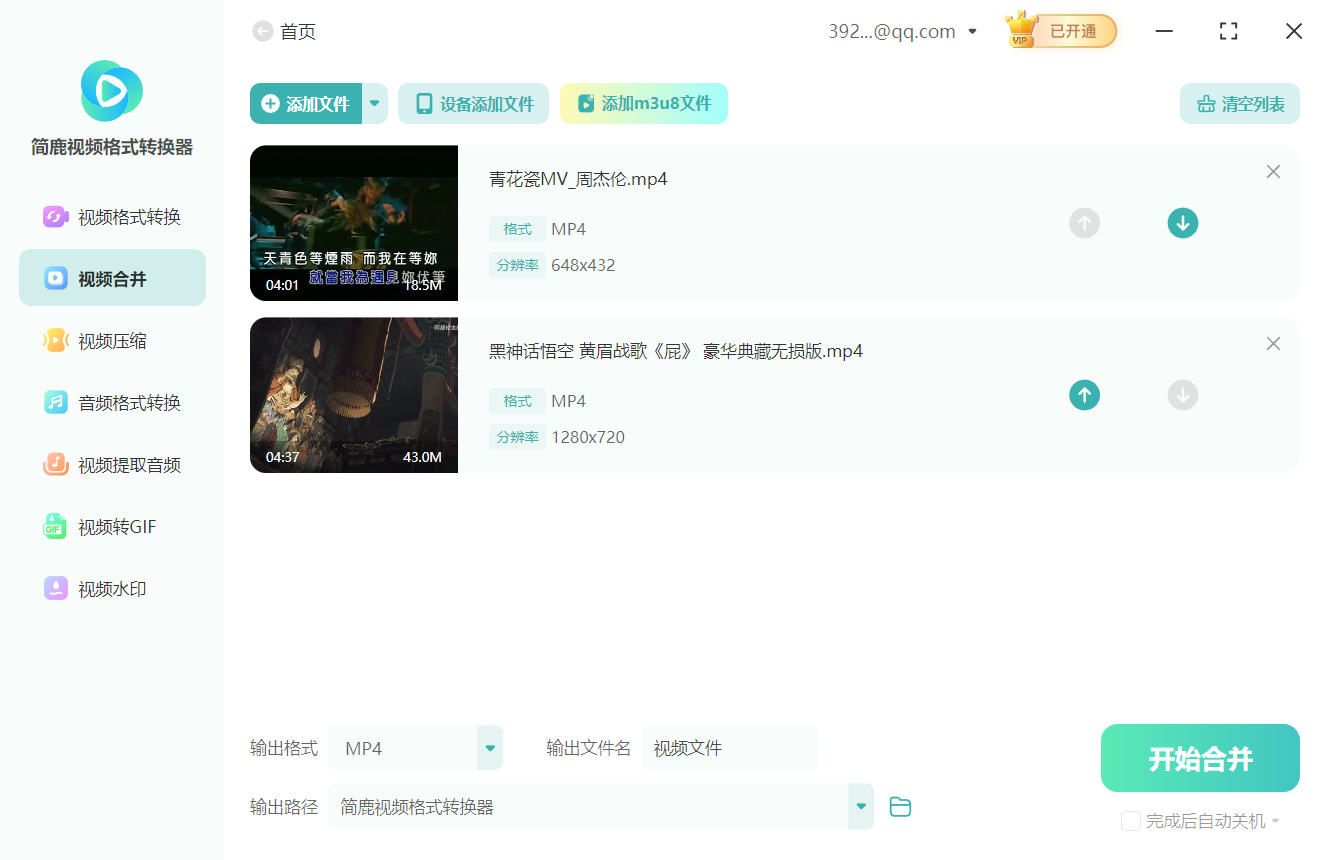Open the 视频格式转换 tool in the sidebar
Image resolution: width=1326 pixels, height=860 pixels.
112,216
